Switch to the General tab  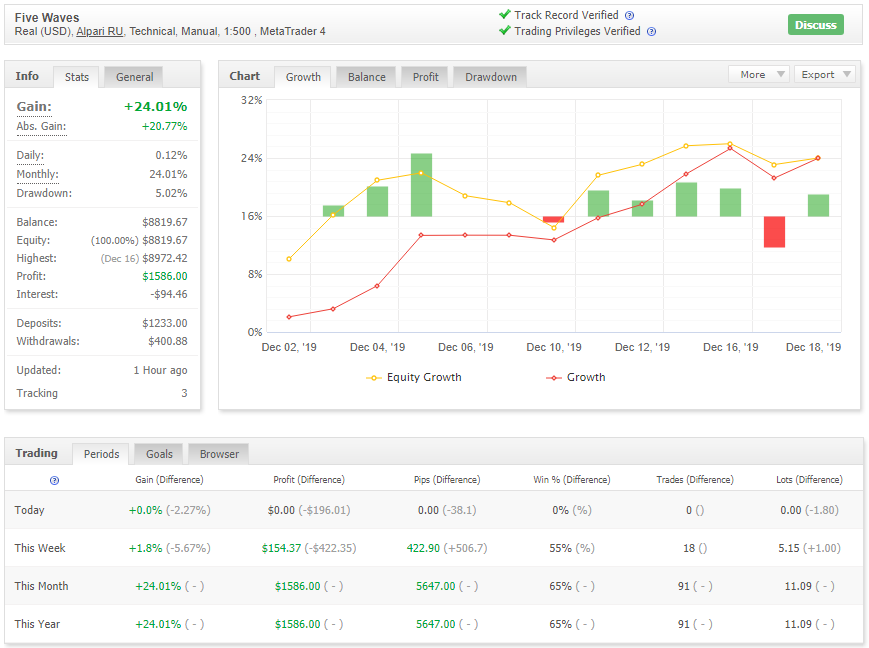(134, 77)
